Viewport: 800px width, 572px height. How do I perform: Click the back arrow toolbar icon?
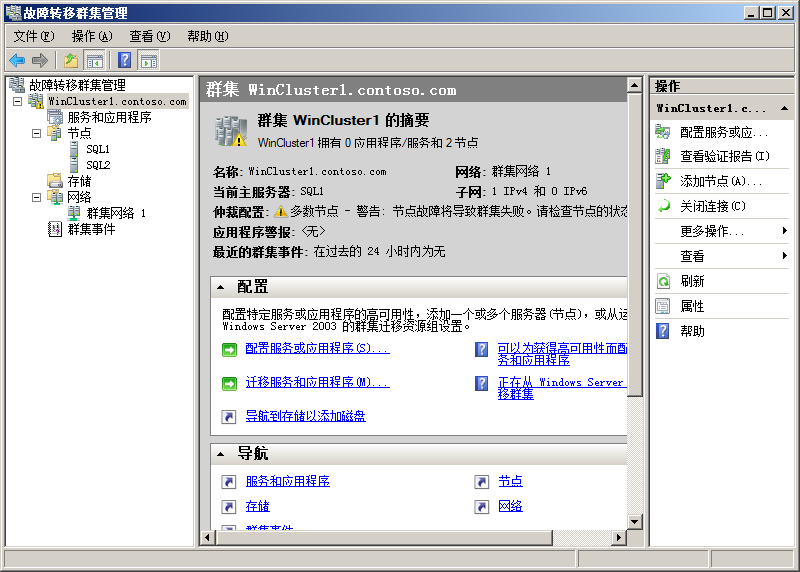coord(17,60)
